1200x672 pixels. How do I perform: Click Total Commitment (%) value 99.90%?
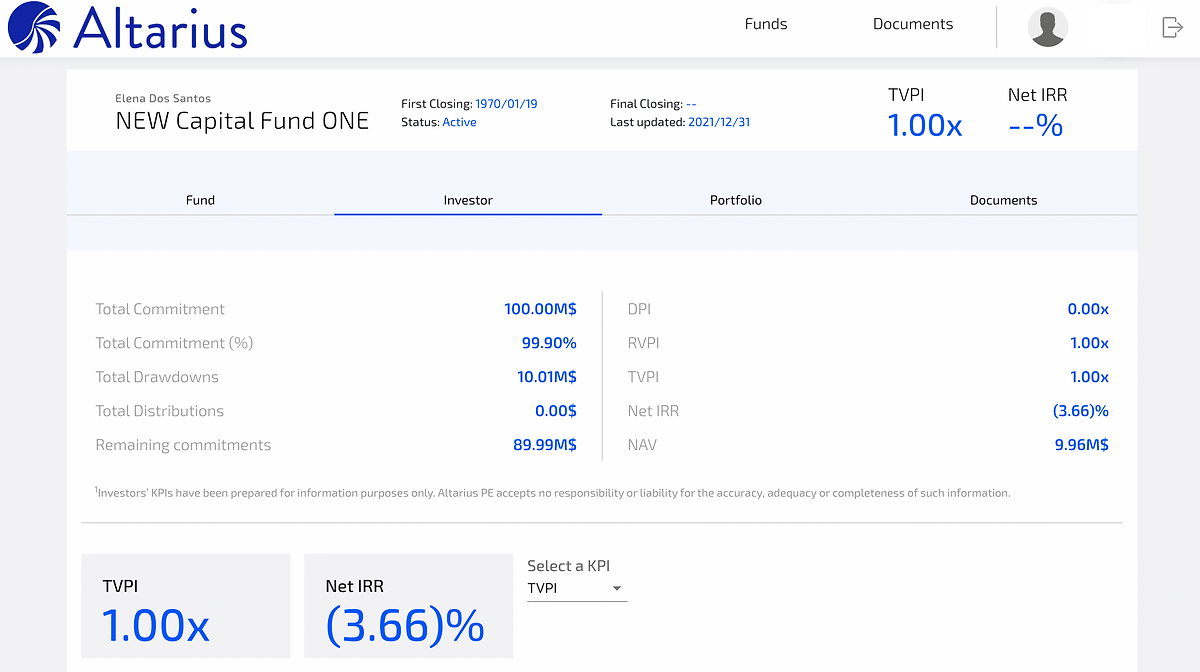point(549,343)
